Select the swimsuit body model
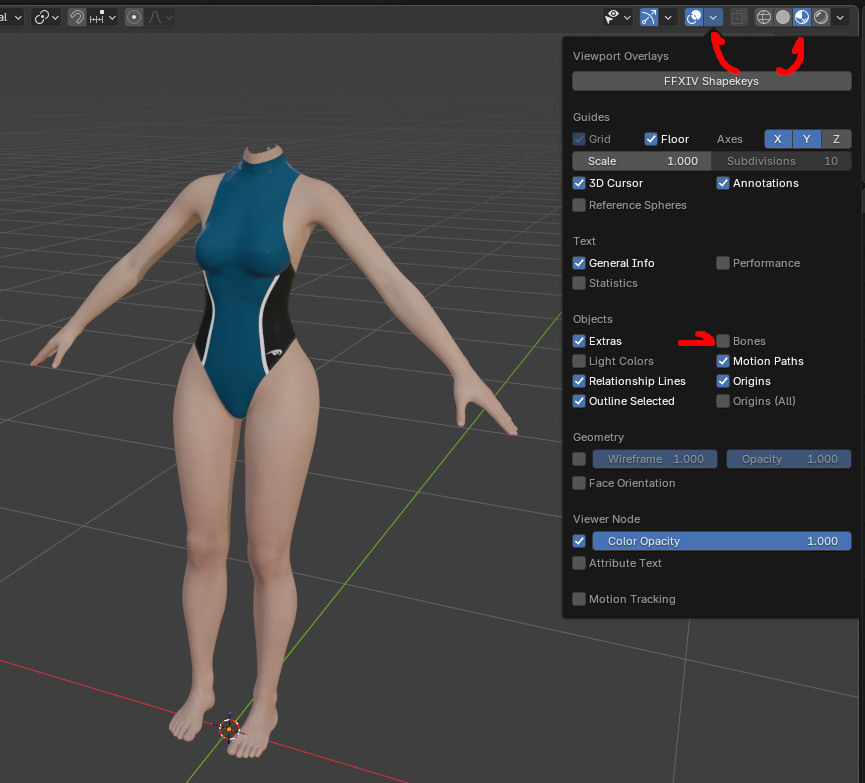This screenshot has width=865, height=783. click(x=248, y=331)
